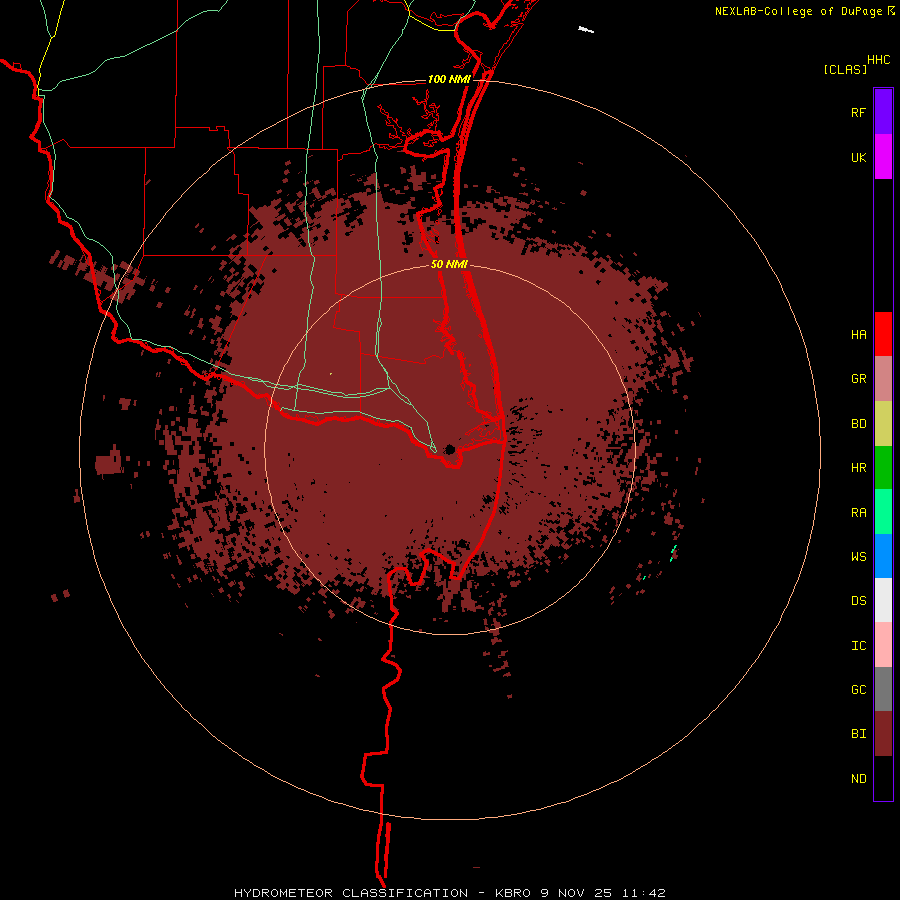Click the HA red legend swatch
Screen dimensions: 900x900
pyautogui.click(x=883, y=334)
